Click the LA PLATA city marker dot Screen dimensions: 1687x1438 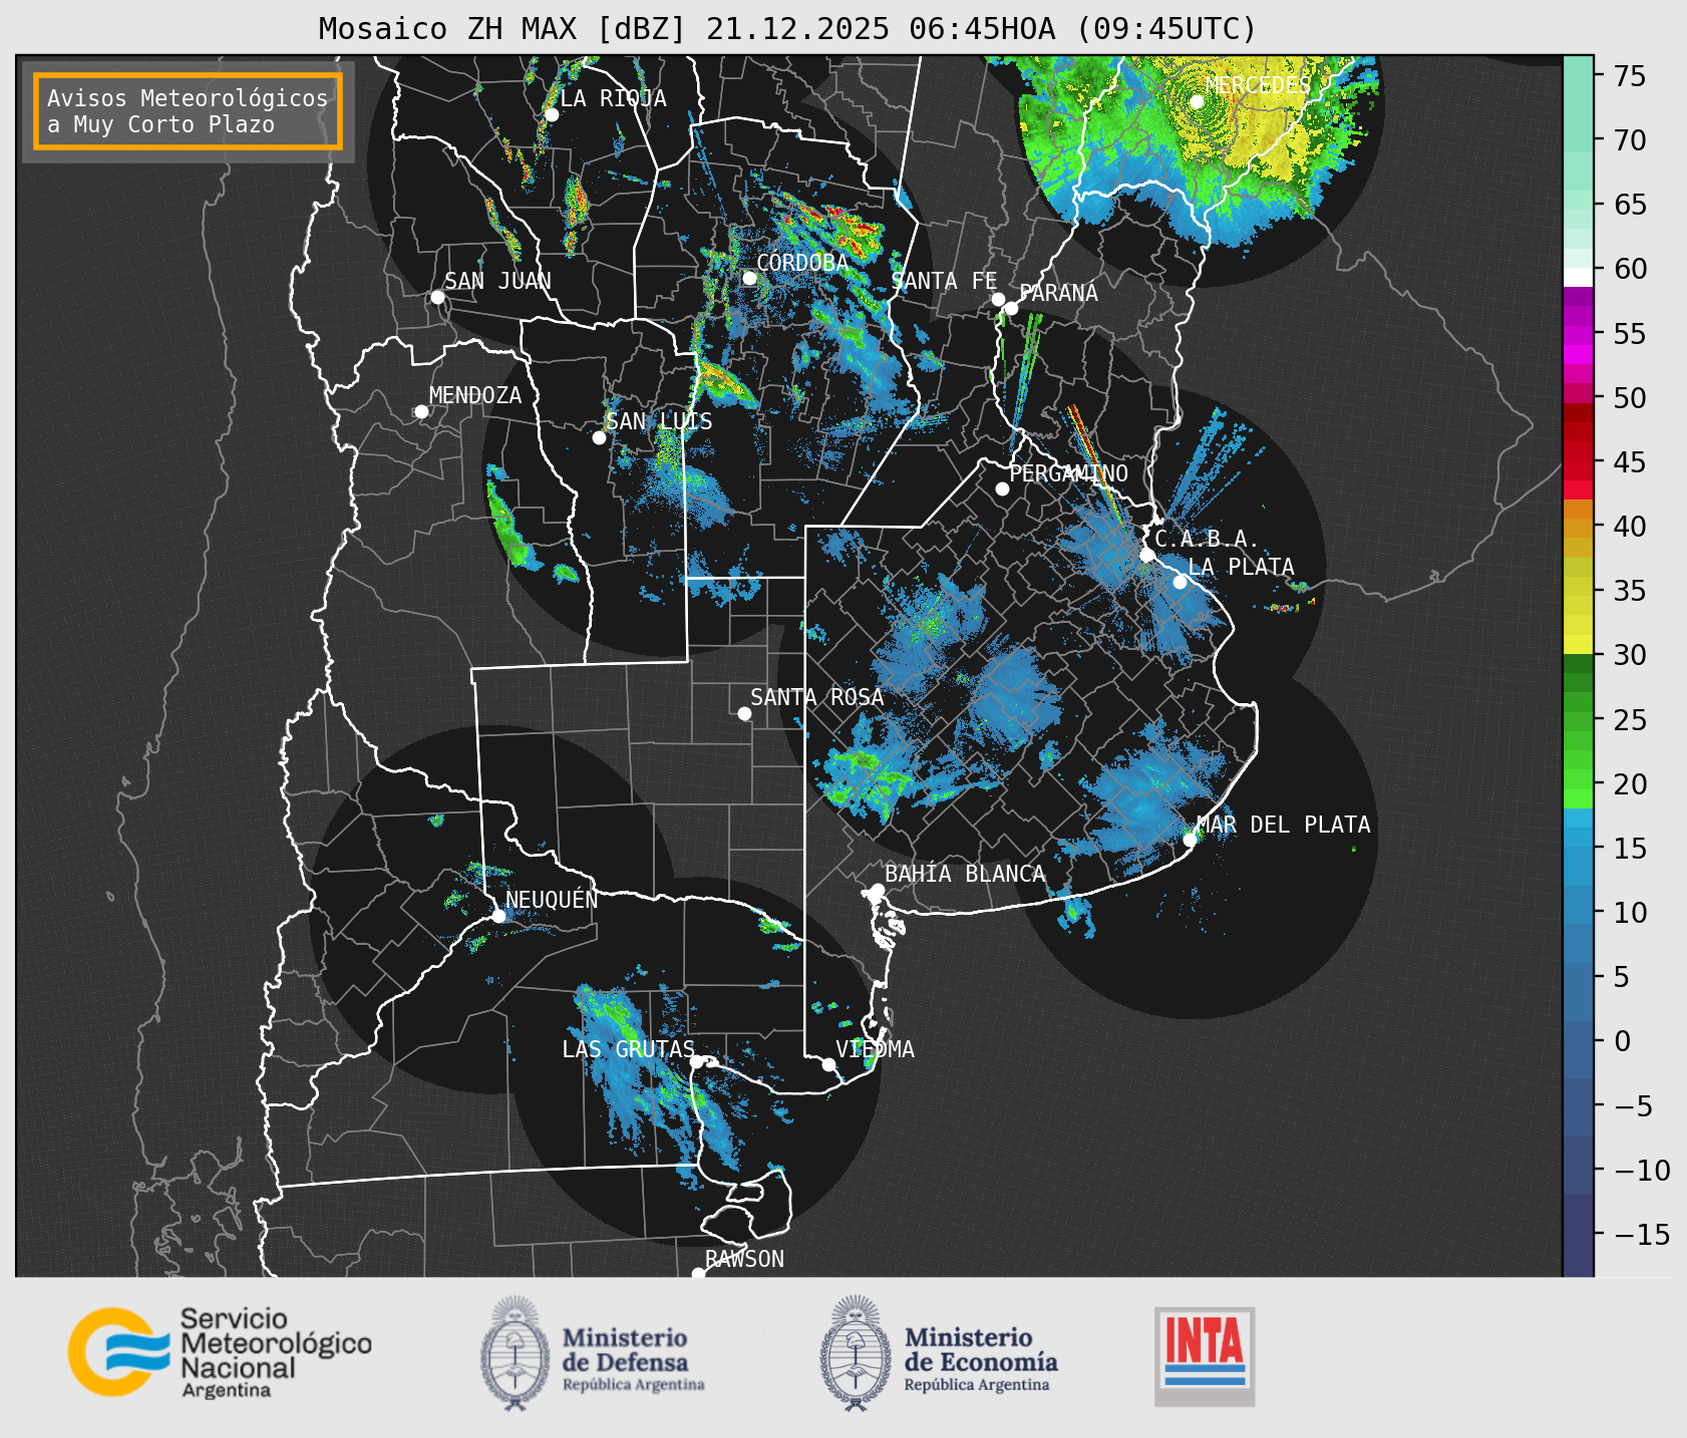(x=1180, y=582)
